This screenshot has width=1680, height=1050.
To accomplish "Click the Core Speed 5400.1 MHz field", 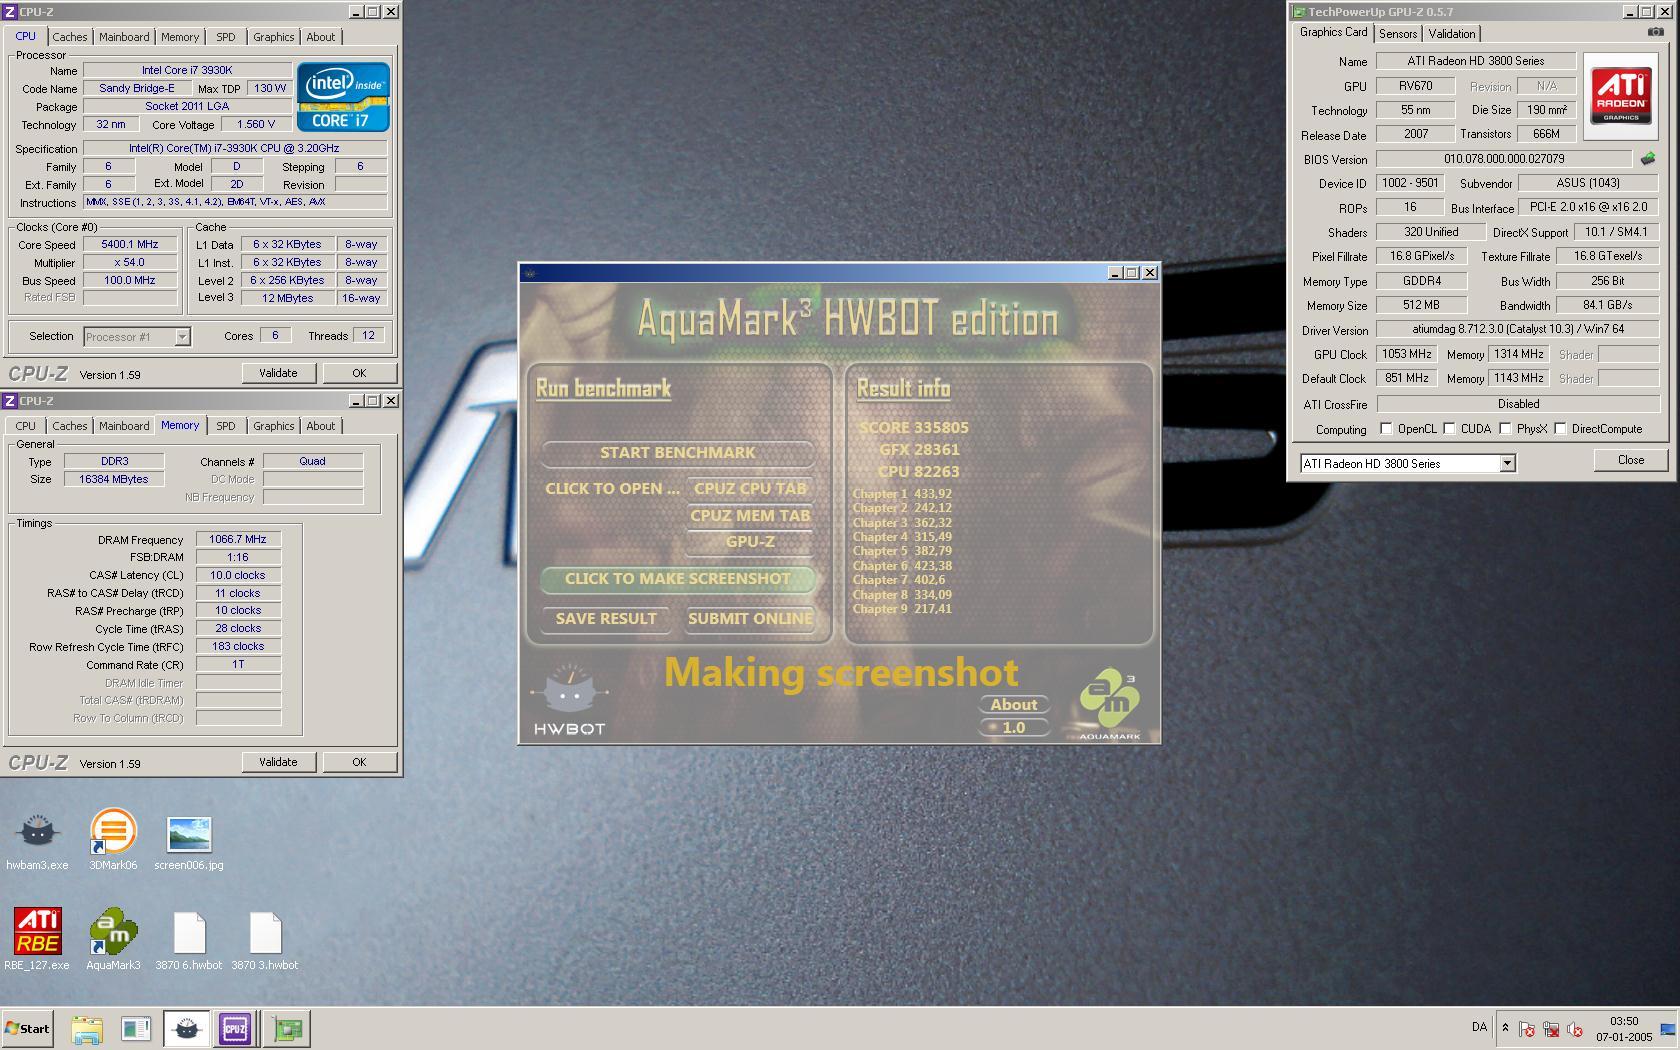I will pos(130,245).
